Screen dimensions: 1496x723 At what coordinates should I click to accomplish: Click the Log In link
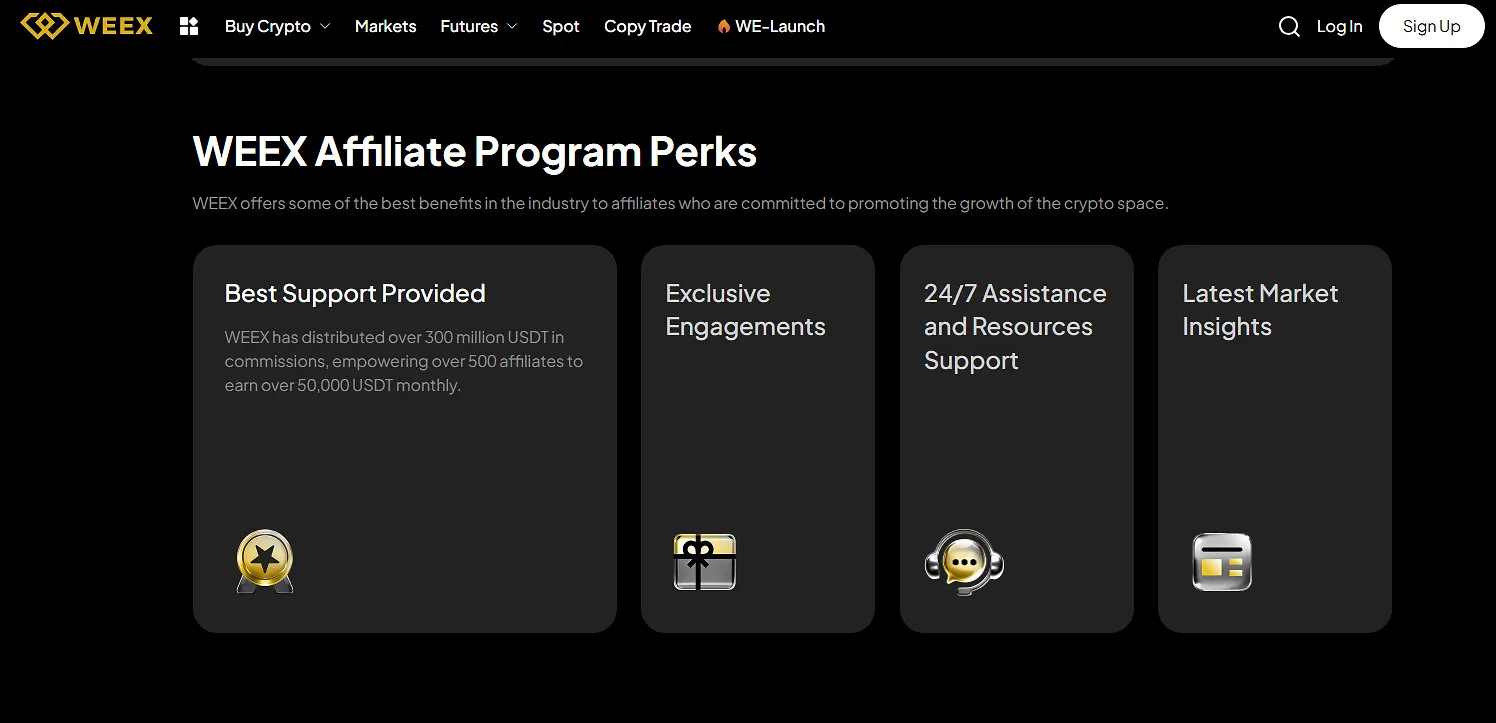pyautogui.click(x=1339, y=27)
